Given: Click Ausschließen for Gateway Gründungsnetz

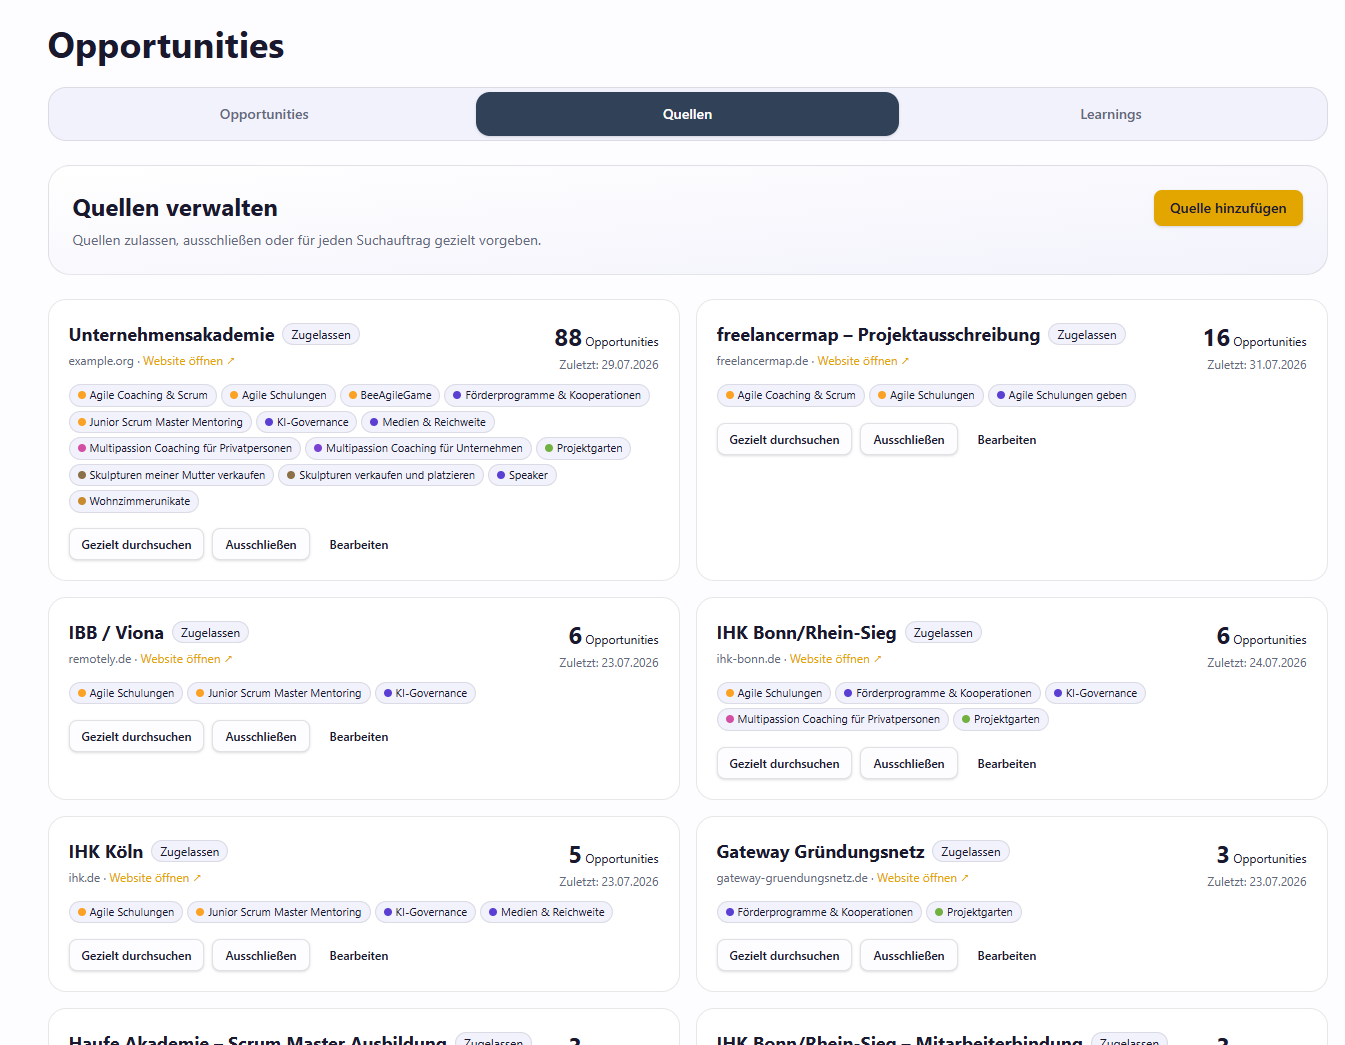Looking at the screenshot, I should pyautogui.click(x=909, y=956).
